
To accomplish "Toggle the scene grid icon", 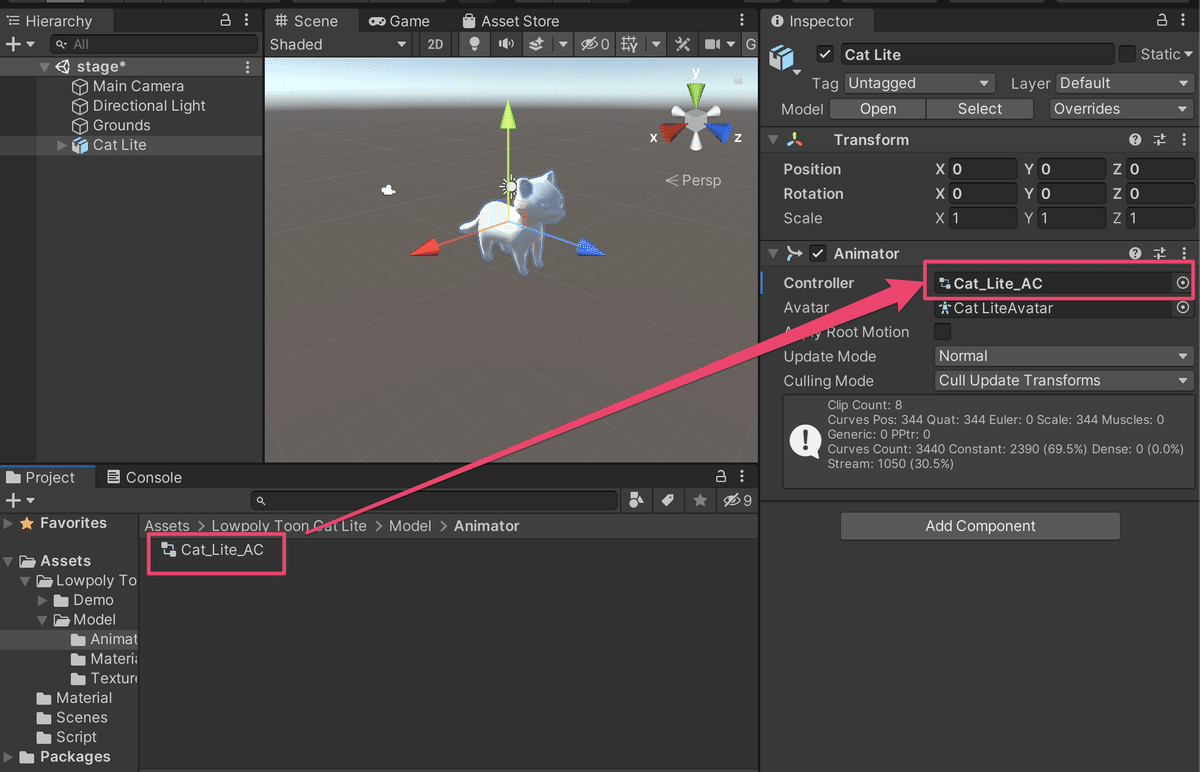I will click(x=630, y=44).
